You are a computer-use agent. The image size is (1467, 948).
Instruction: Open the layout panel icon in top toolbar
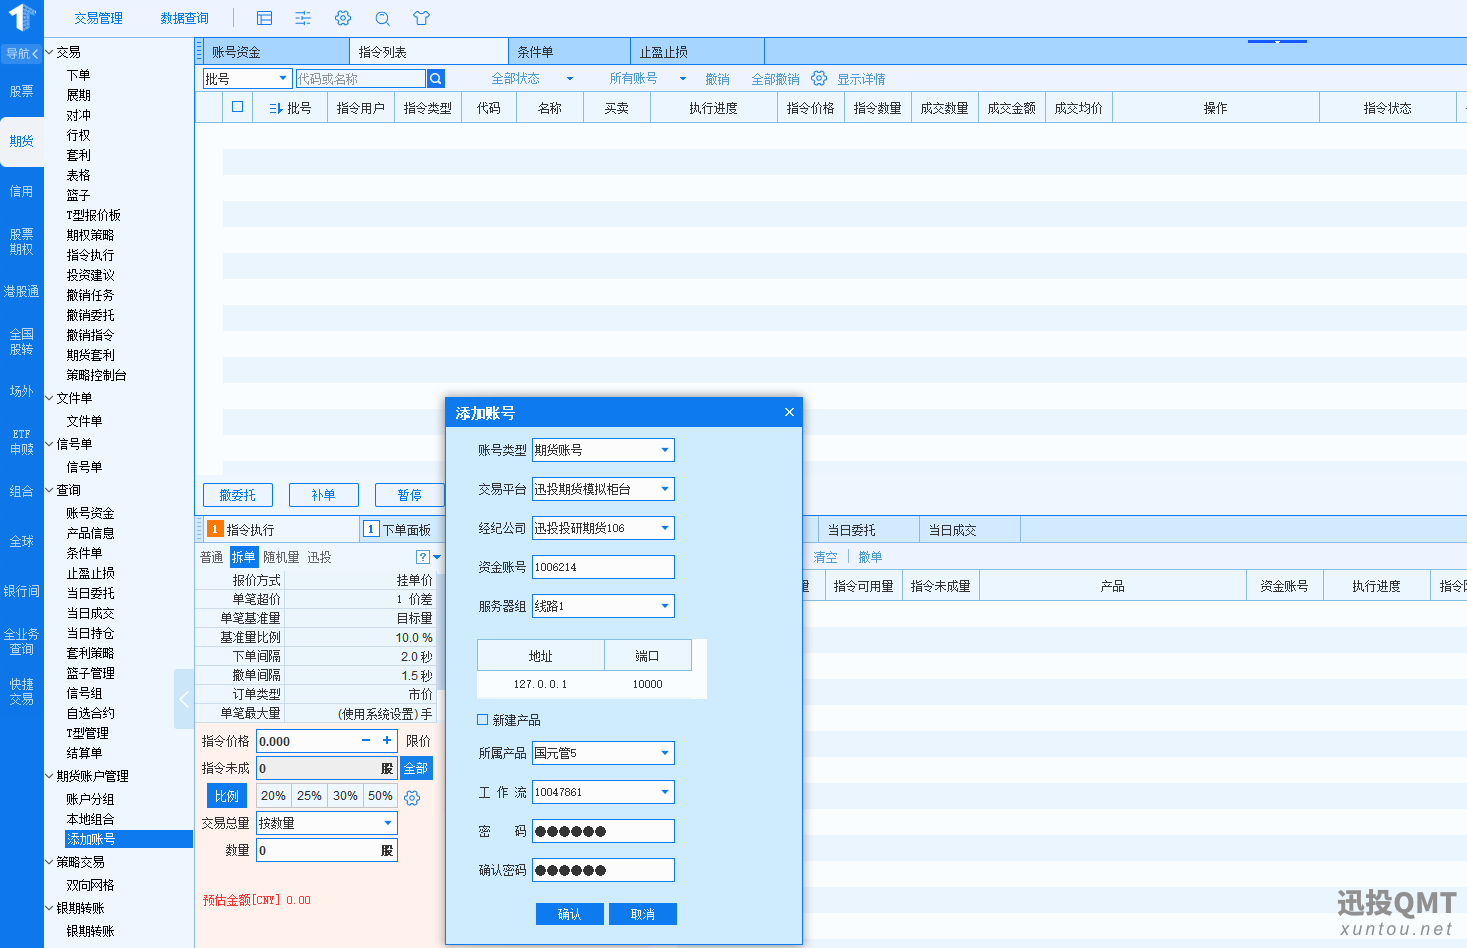point(264,18)
